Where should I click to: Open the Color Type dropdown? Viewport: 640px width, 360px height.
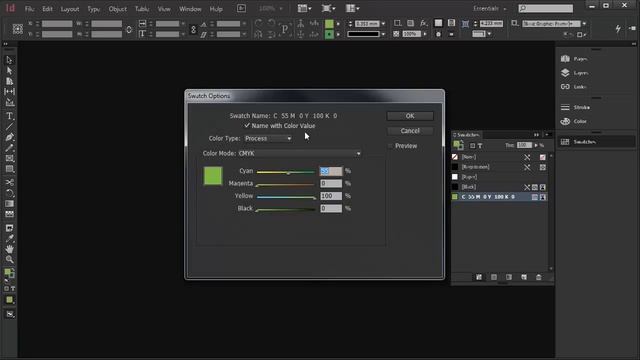[268, 138]
